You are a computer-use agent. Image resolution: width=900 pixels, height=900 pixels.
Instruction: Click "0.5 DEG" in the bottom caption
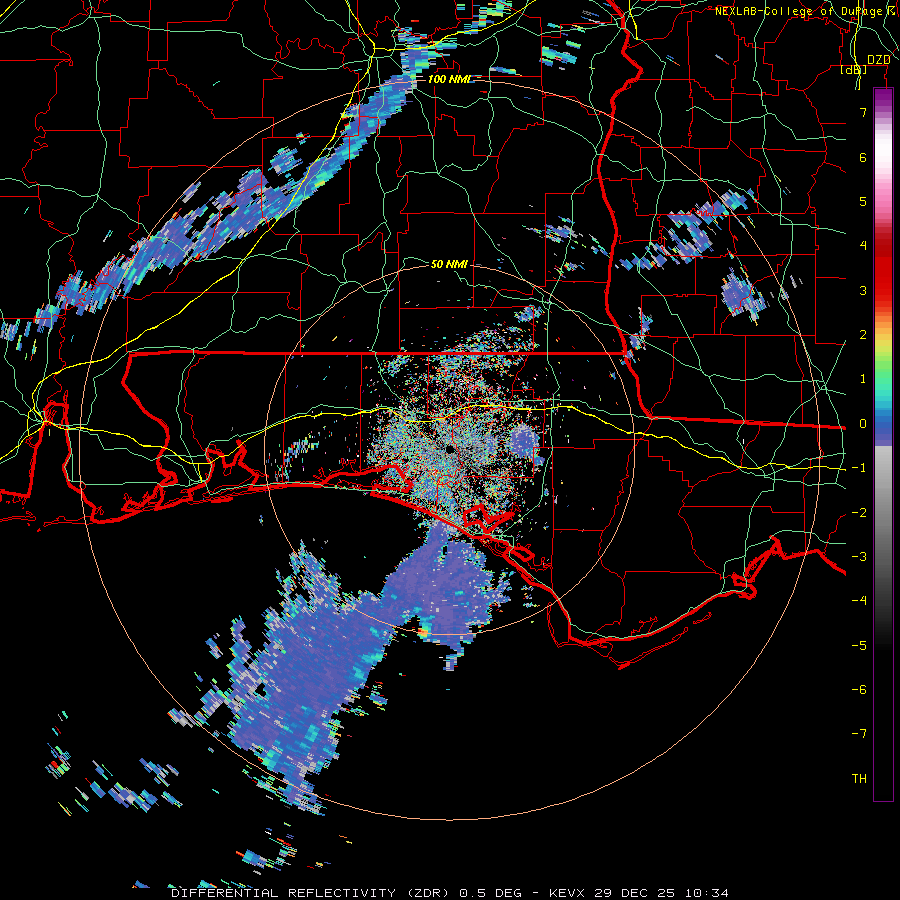[491, 893]
